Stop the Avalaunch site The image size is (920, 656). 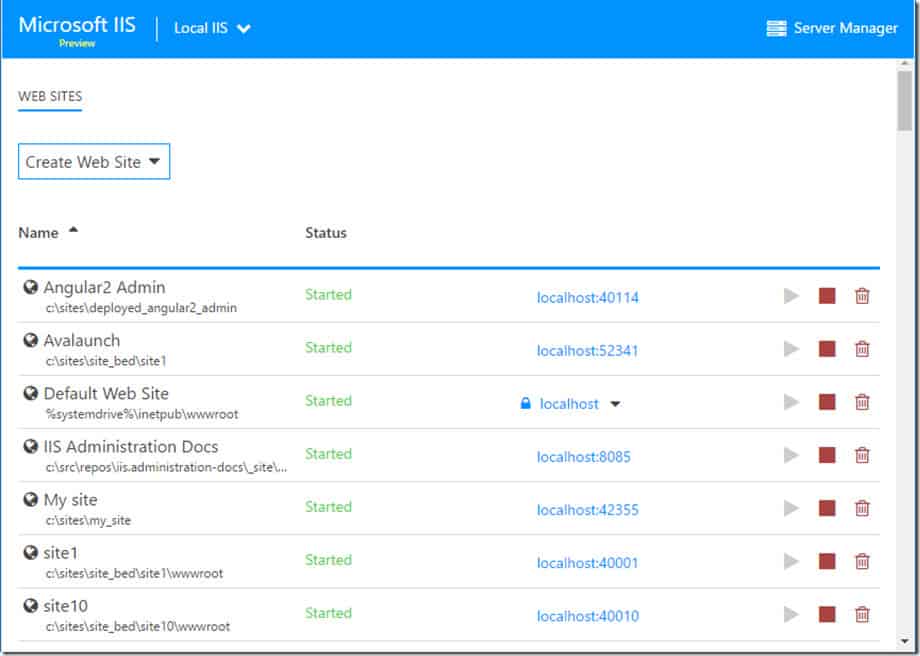pyautogui.click(x=827, y=349)
